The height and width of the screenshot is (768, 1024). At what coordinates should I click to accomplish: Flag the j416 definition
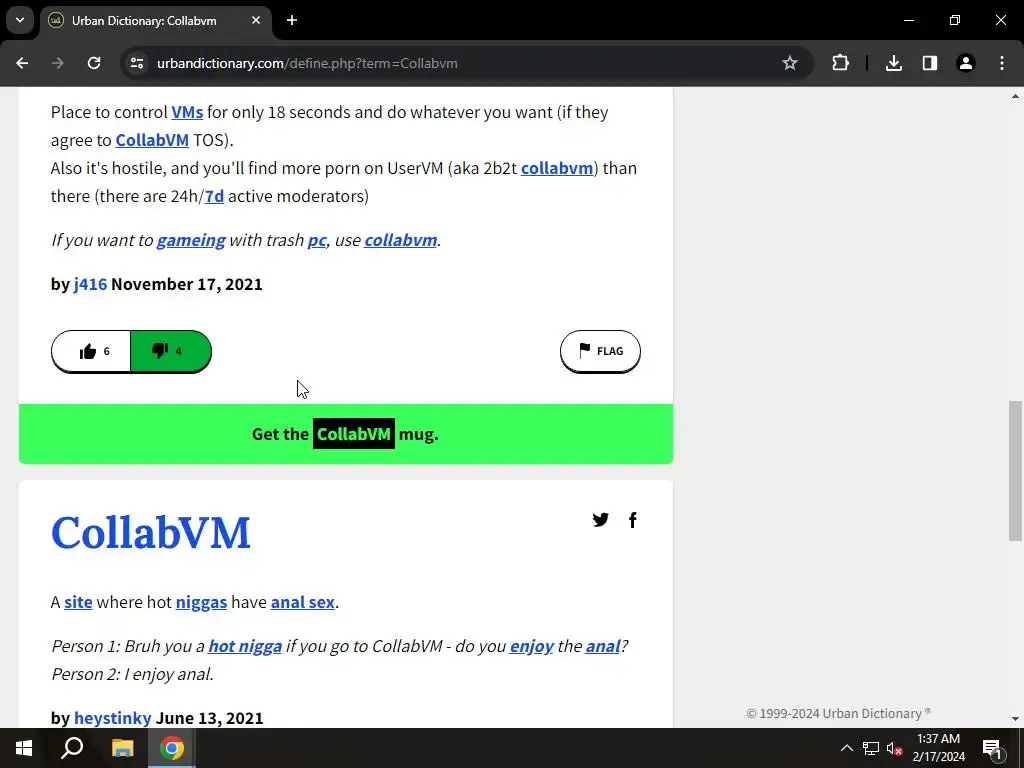[x=600, y=351]
